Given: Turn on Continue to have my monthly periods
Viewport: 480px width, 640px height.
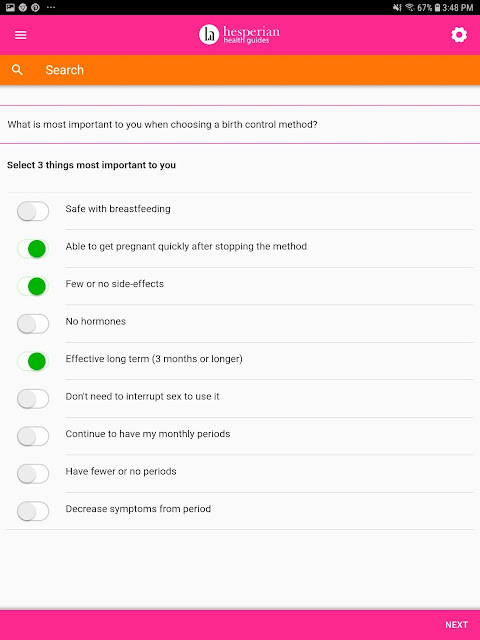Looking at the screenshot, I should click(33, 436).
